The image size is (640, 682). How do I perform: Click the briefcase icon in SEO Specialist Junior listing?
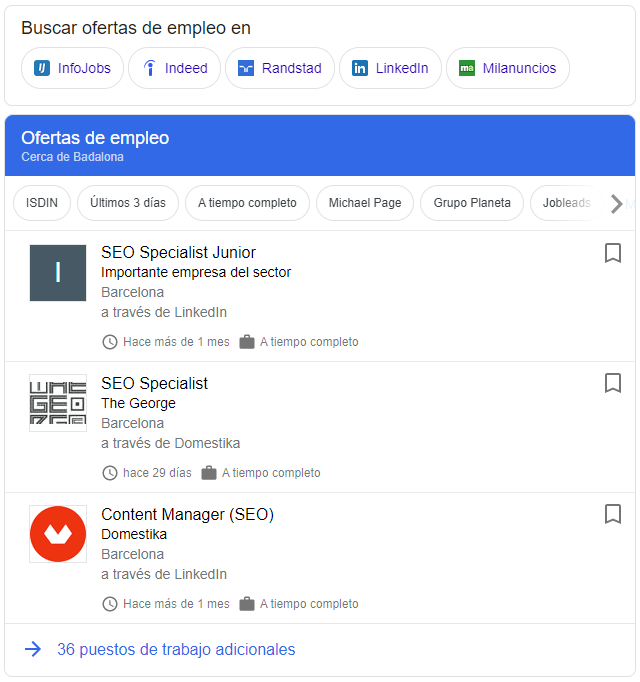point(247,342)
